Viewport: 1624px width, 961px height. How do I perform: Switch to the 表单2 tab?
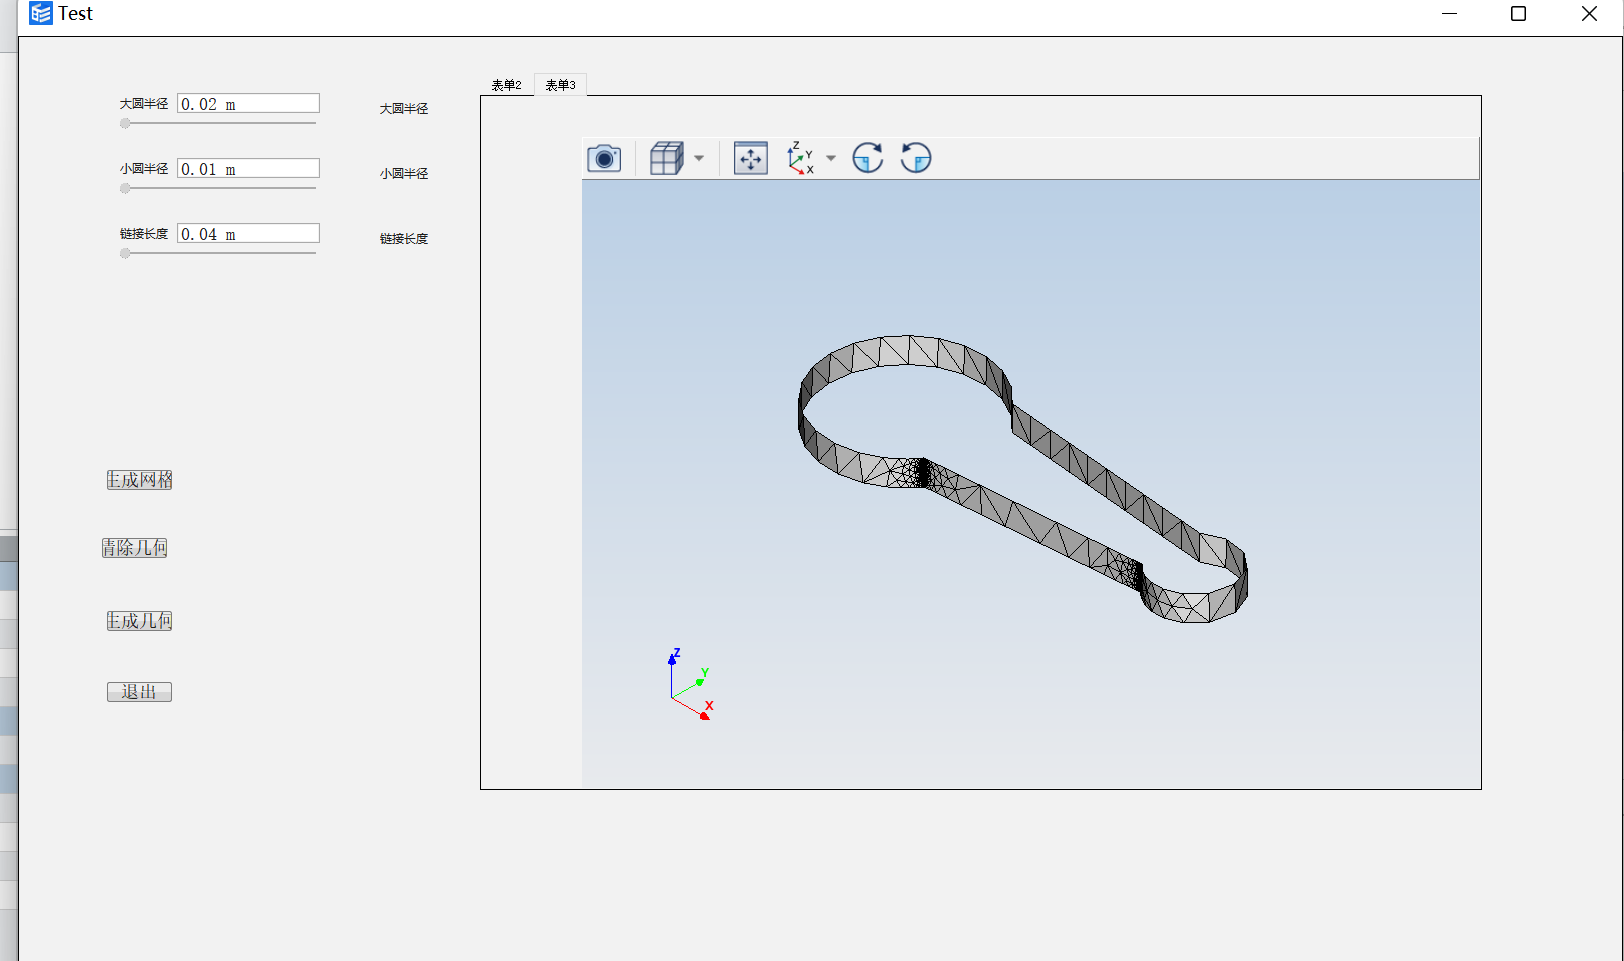(507, 85)
